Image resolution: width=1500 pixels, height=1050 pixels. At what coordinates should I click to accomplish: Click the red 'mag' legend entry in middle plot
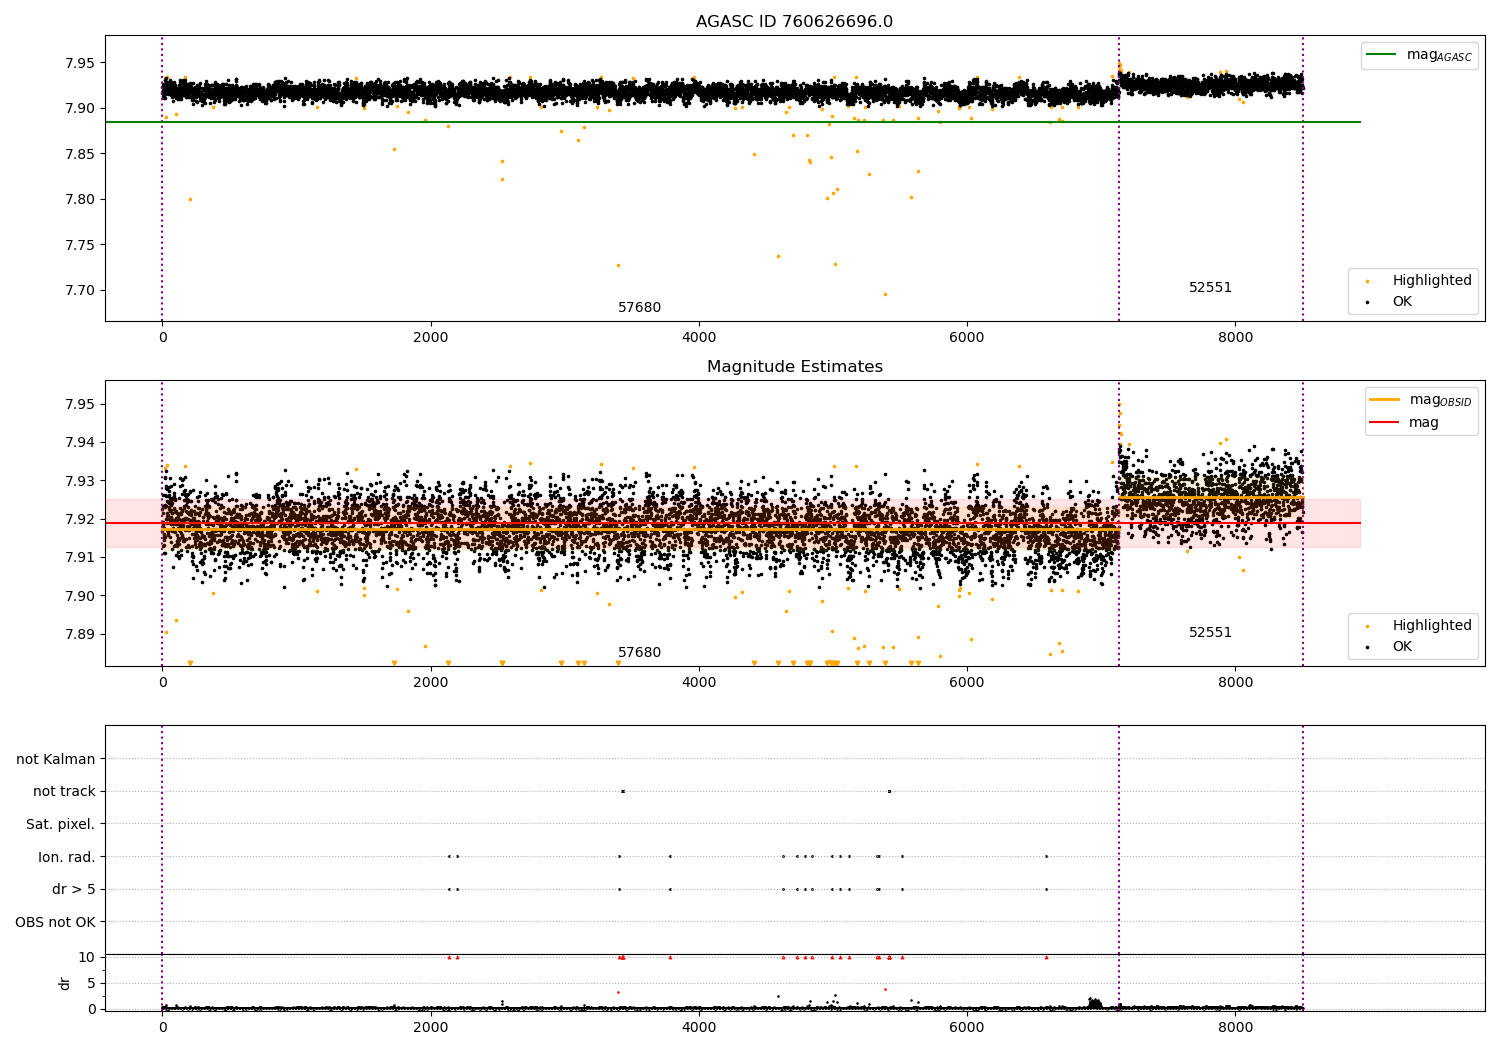[x=1404, y=422]
